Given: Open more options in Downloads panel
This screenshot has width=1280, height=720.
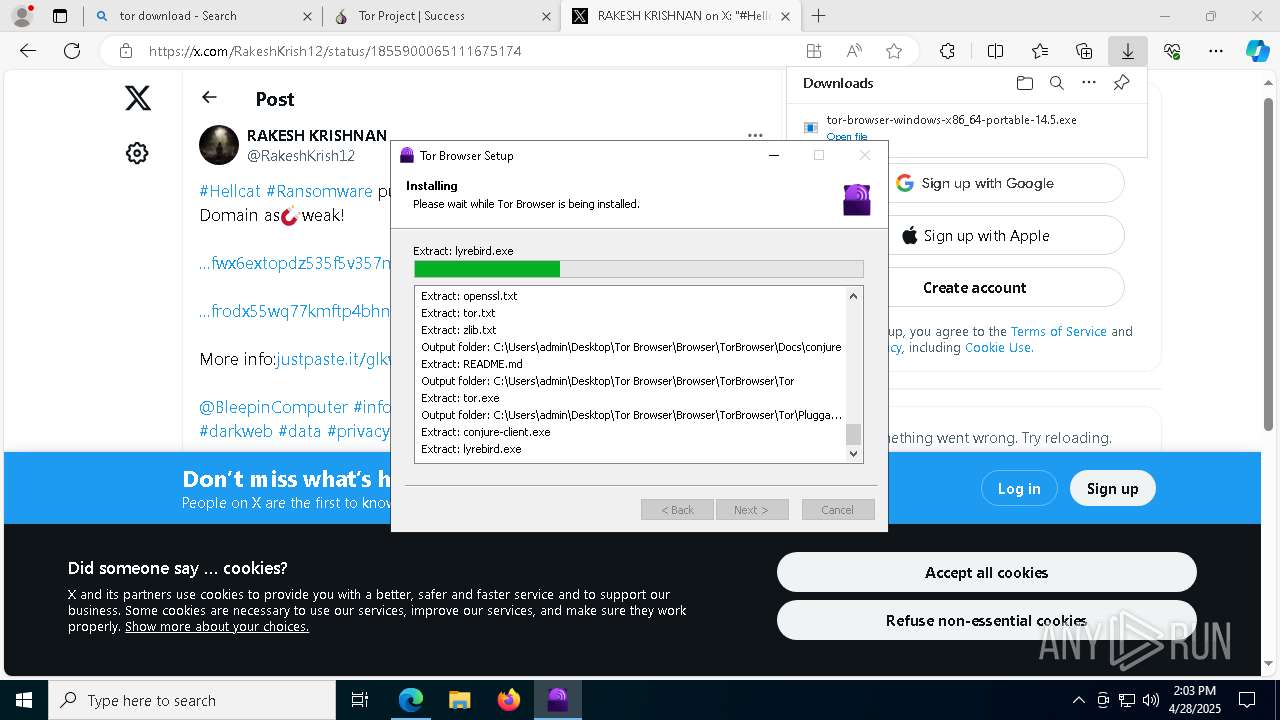Looking at the screenshot, I should (1089, 83).
